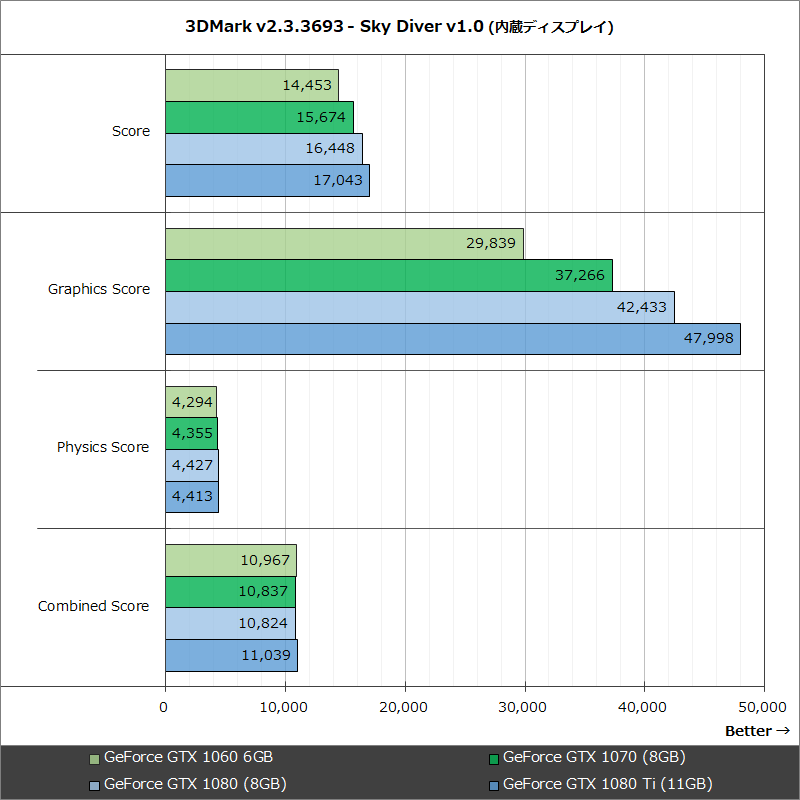Click the Physics Score value 4,427
The image size is (800, 800).
[192, 465]
